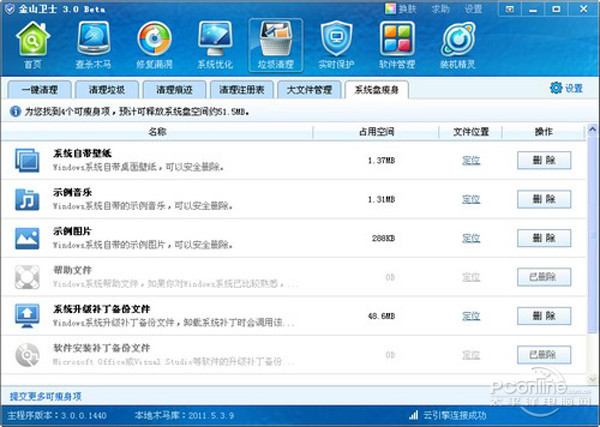This screenshot has height=427, width=600.
Task: Delete 示例音乐 with 删除 button
Action: tap(544, 199)
